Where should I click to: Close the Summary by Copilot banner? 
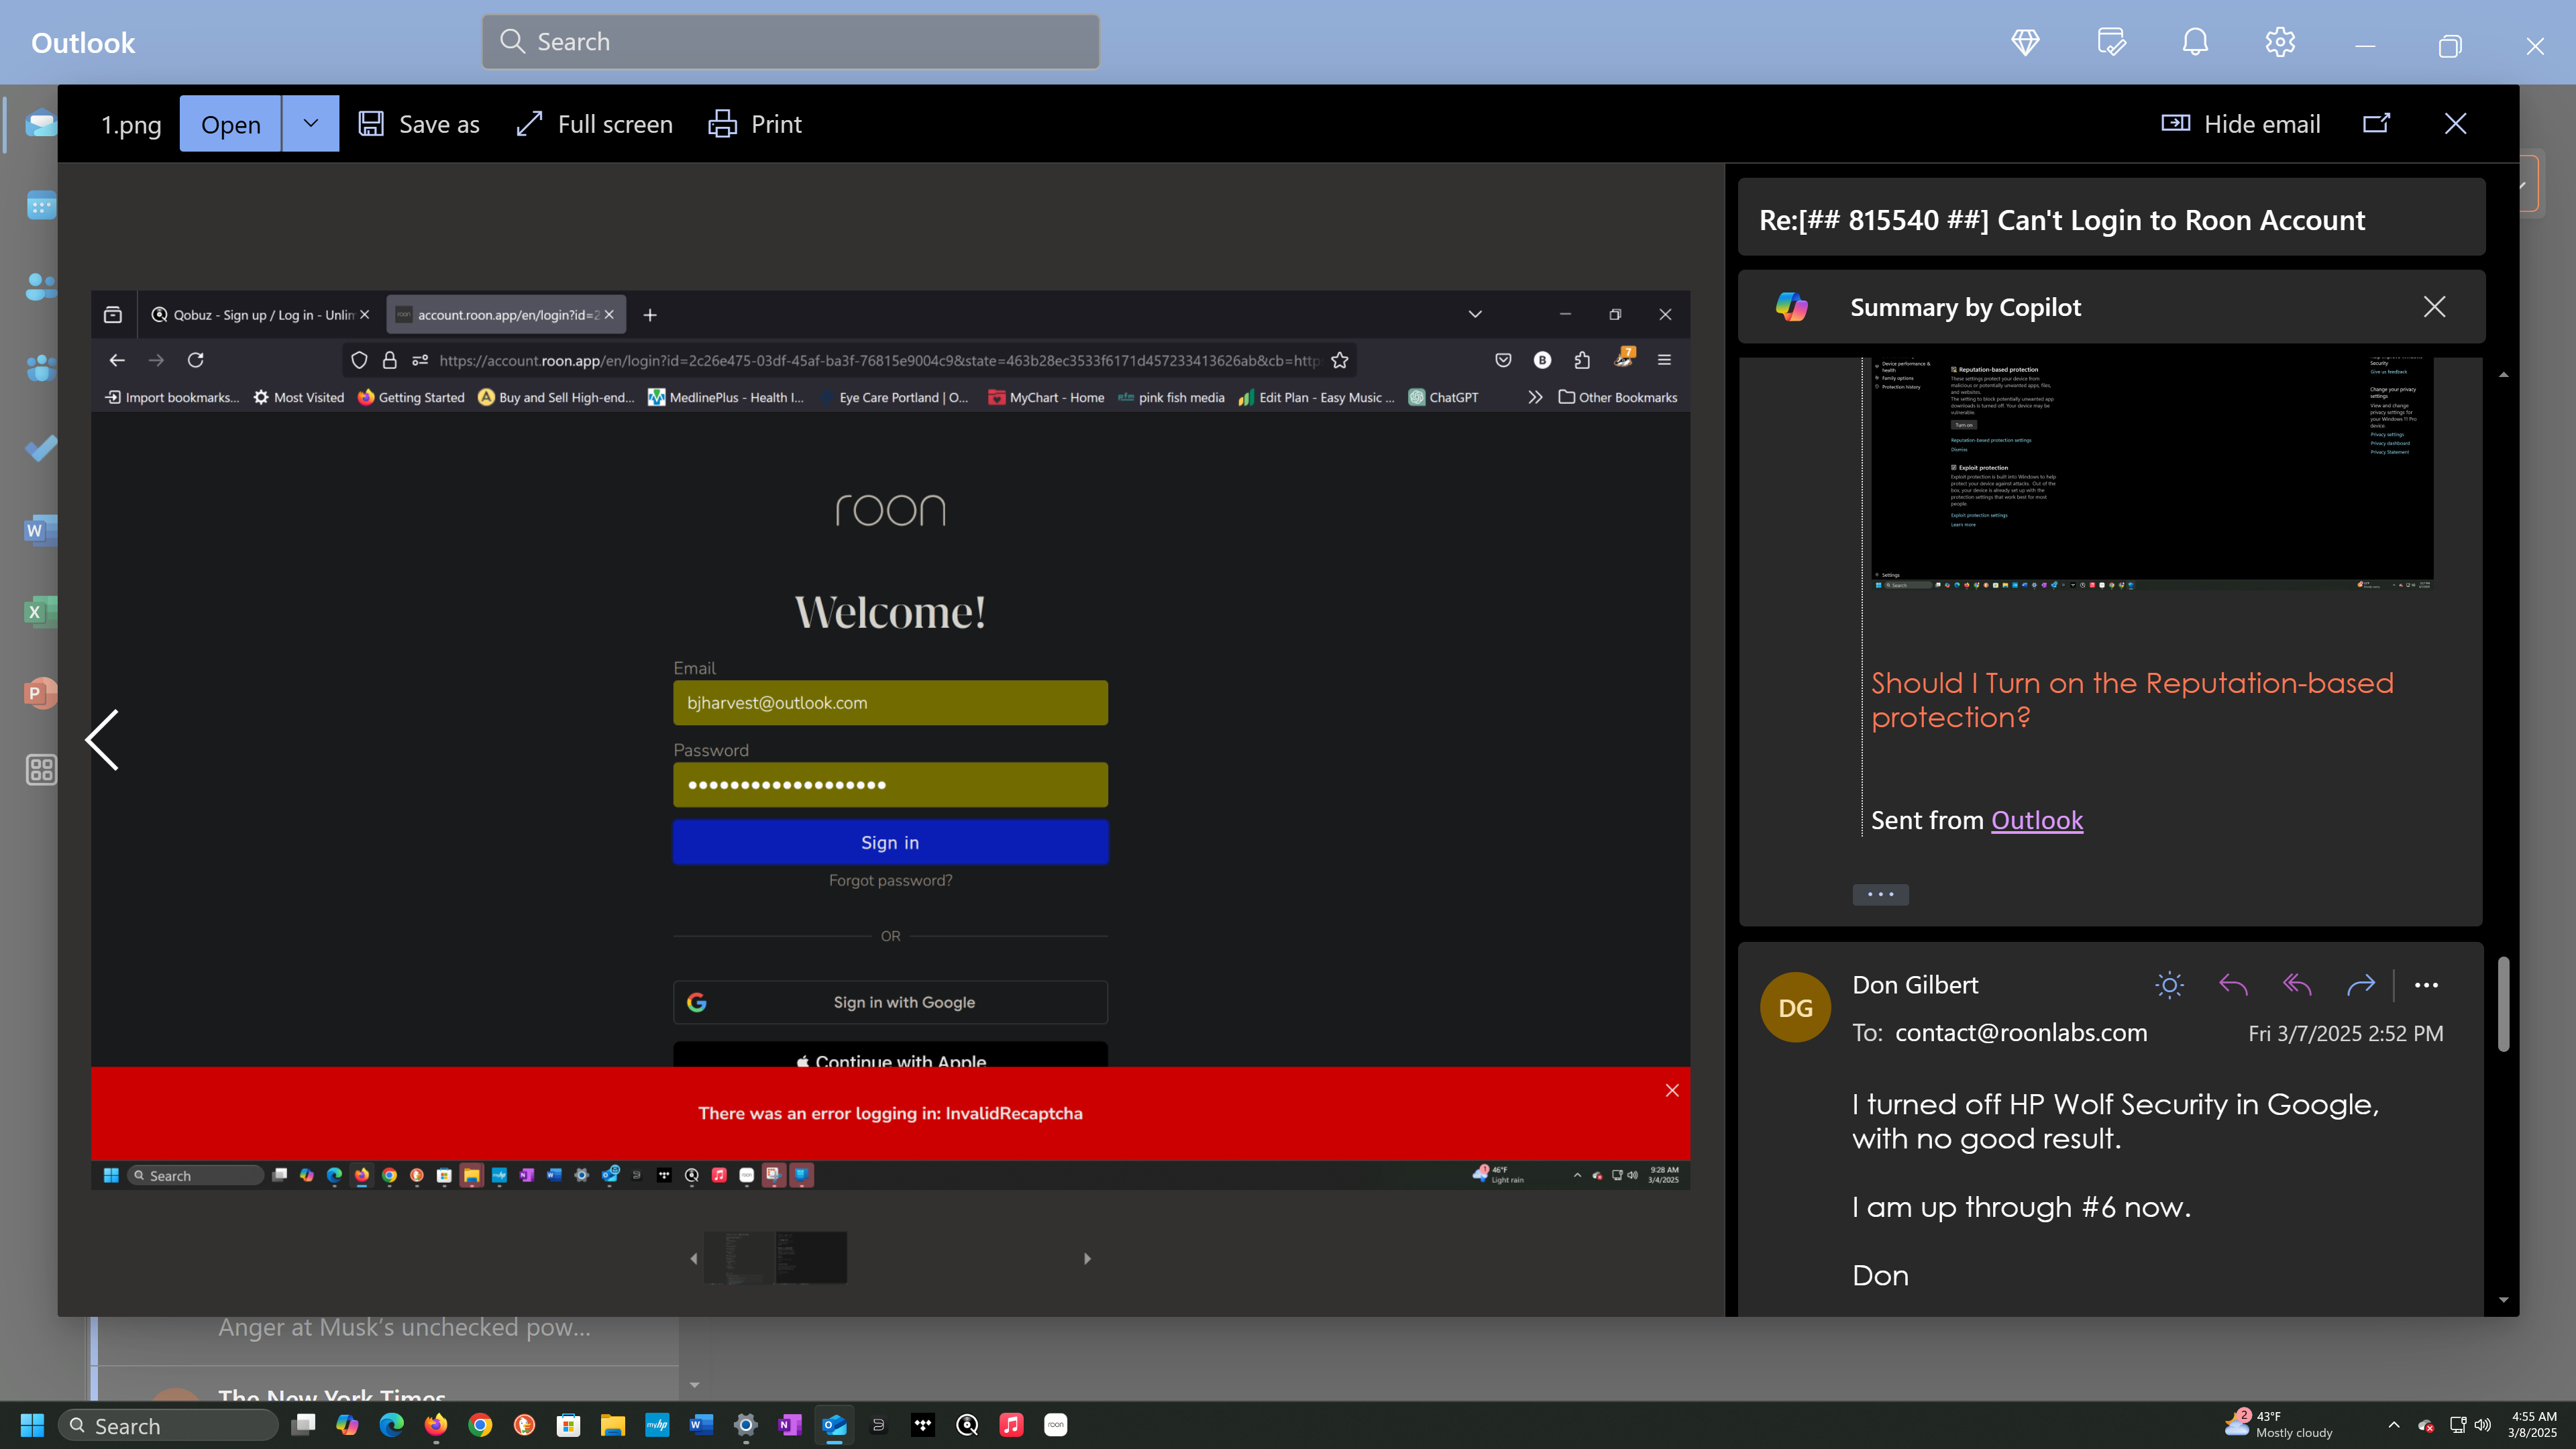pyautogui.click(x=2434, y=307)
